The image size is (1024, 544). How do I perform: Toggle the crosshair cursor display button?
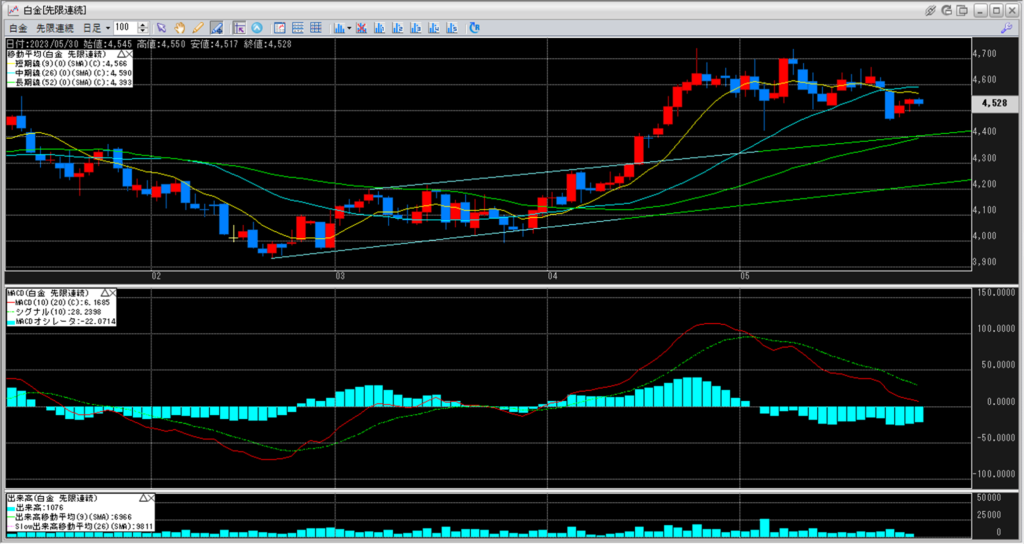(239, 27)
